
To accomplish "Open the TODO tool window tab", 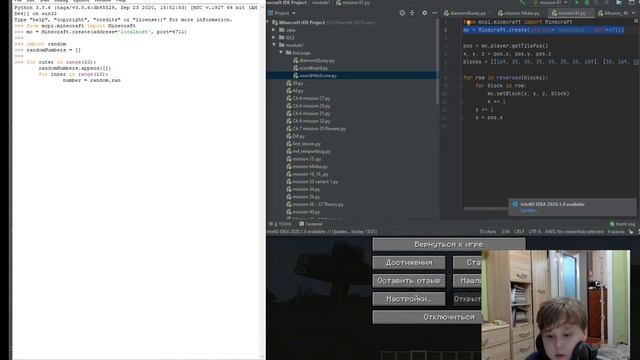I will pyautogui.click(x=281, y=224).
